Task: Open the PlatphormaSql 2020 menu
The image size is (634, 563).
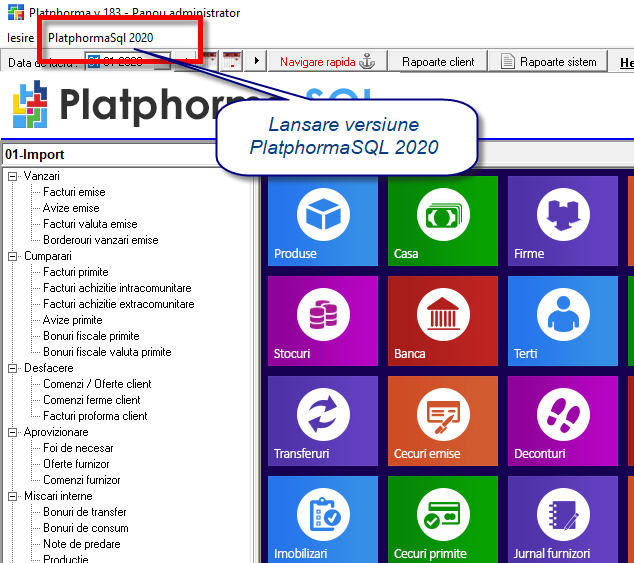Action: [x=100, y=38]
